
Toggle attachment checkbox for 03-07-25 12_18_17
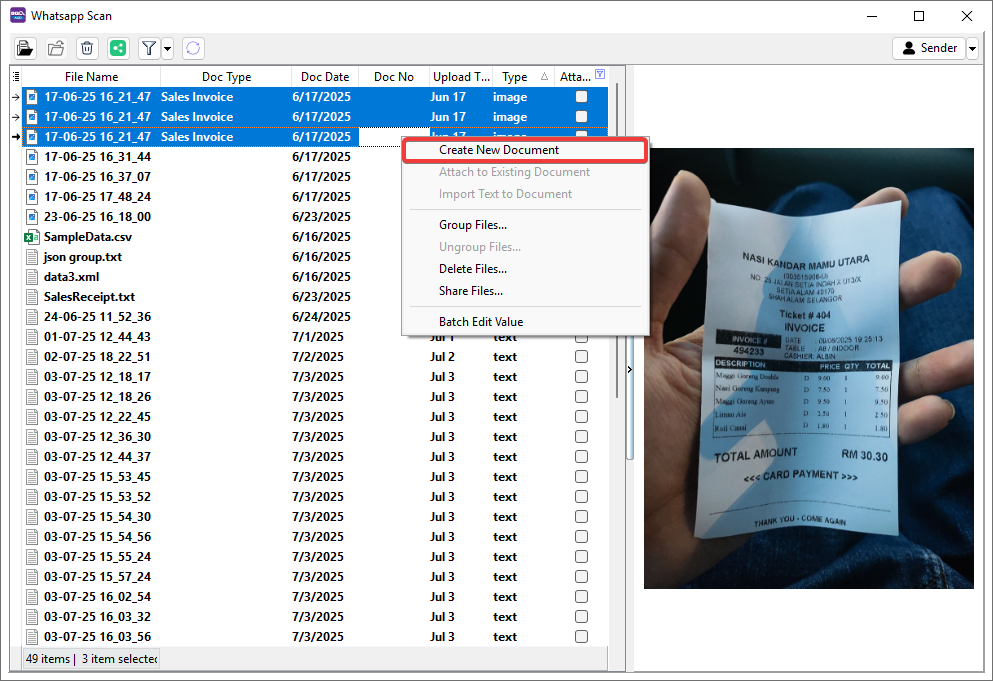(x=581, y=377)
